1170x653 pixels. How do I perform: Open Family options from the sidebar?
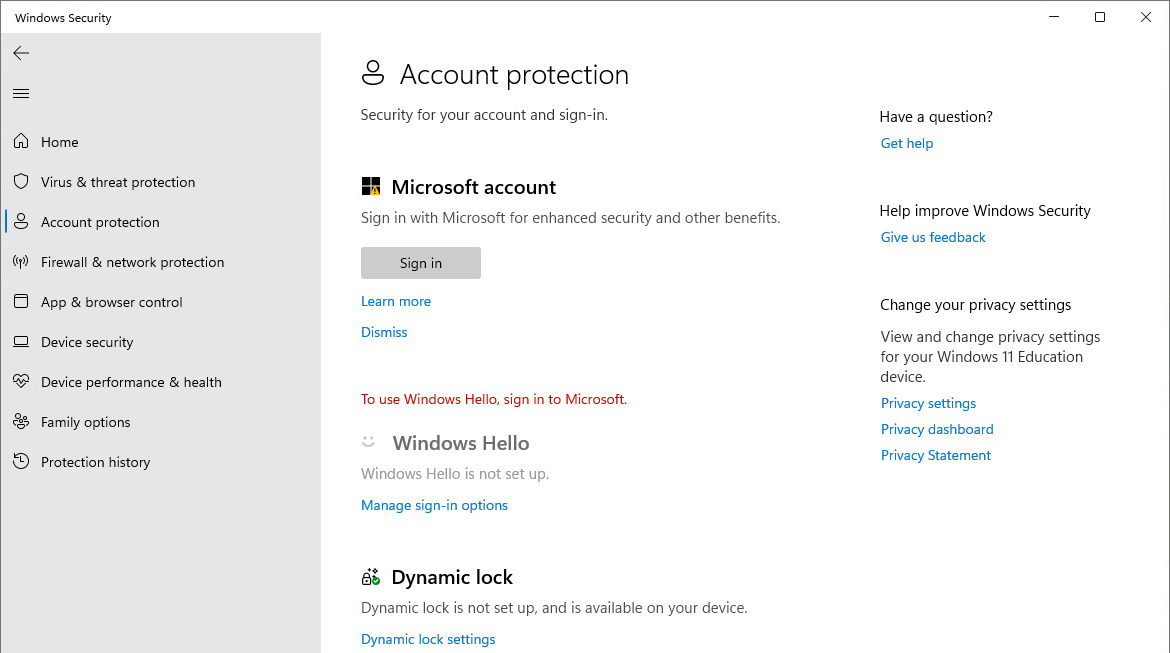pyautogui.click(x=85, y=421)
